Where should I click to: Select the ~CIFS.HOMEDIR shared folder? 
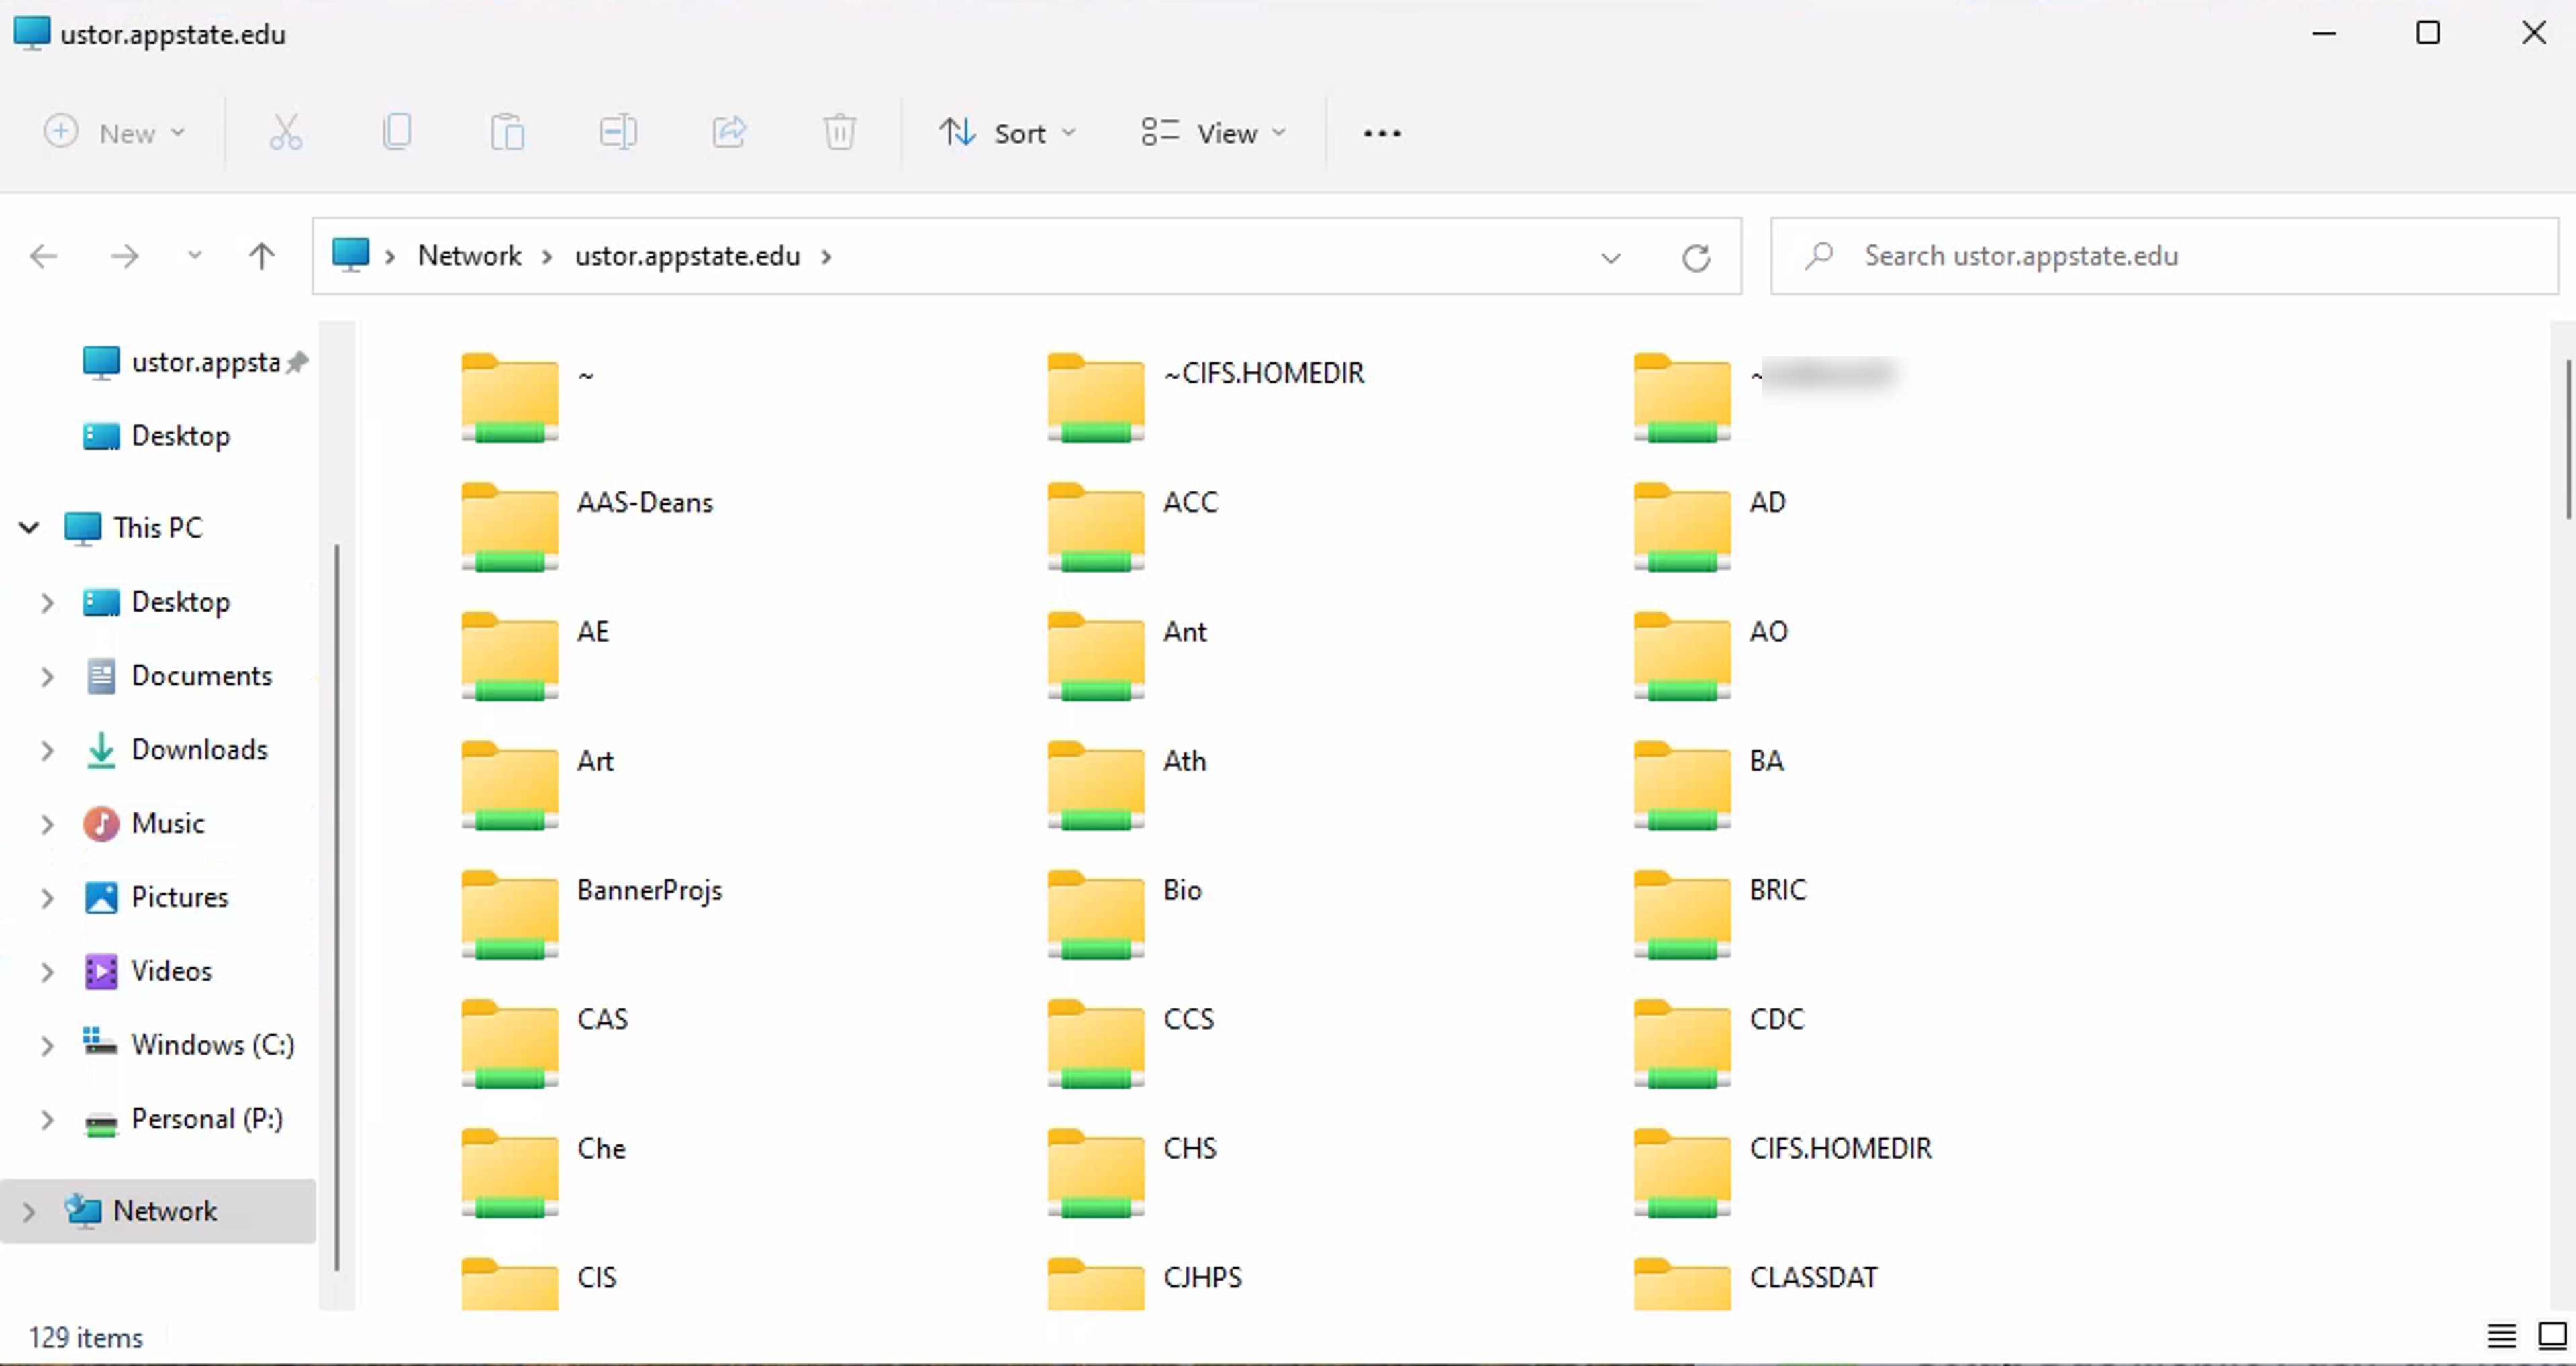(1206, 397)
